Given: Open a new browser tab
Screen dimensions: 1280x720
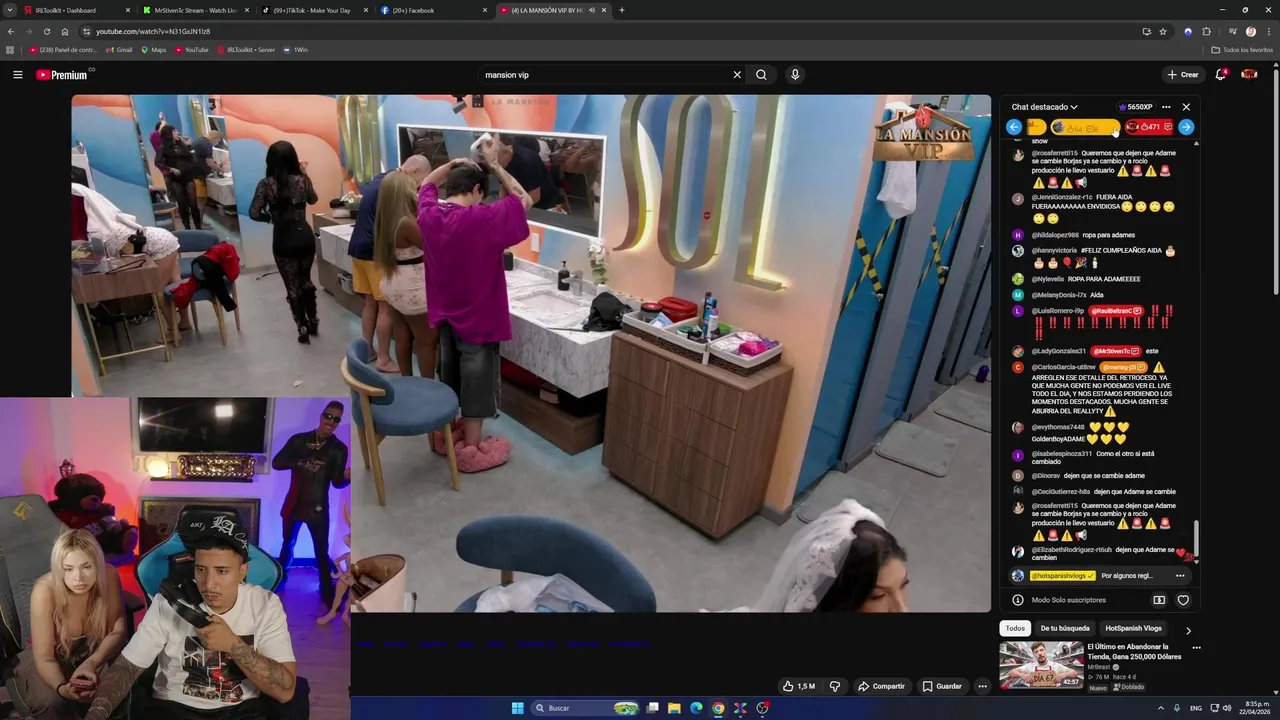Looking at the screenshot, I should tap(622, 10).
